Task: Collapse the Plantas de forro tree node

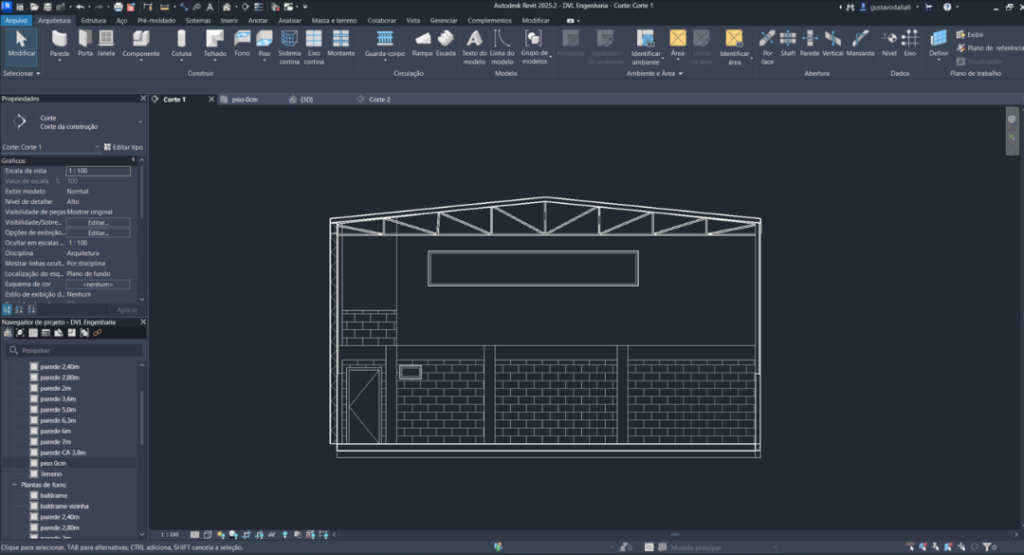Action: pyautogui.click(x=15, y=484)
